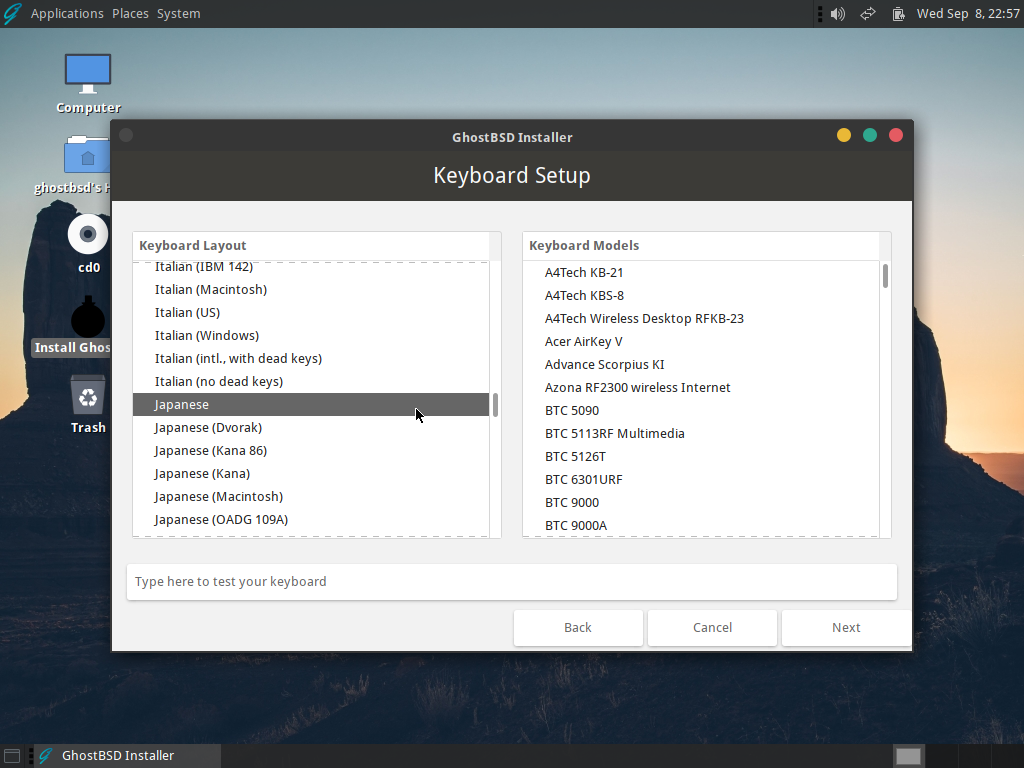
Task: Click the Keyboard Models scrollbar handle
Action: coord(885,276)
